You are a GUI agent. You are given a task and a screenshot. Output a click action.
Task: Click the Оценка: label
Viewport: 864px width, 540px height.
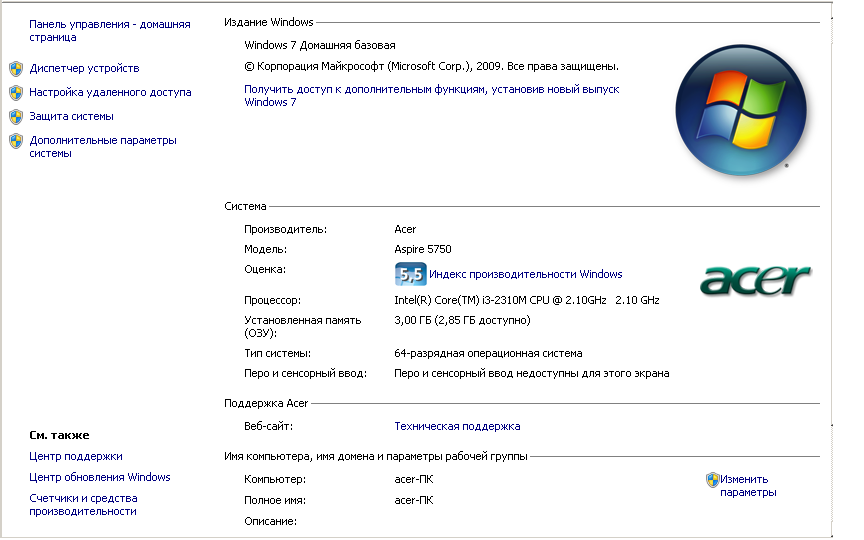[x=265, y=269]
